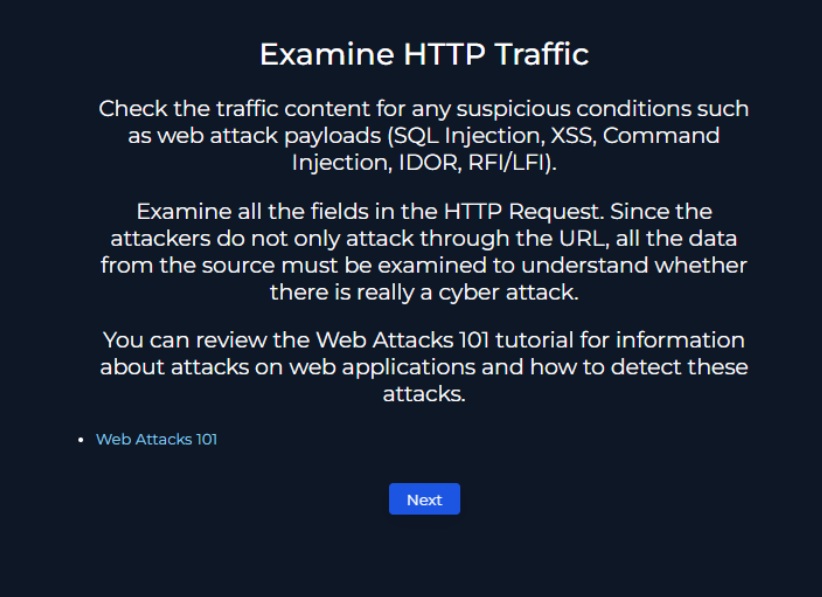Viewport: 822px width, 597px height.
Task: Click the bullet point before Web Attacks 101
Action: pos(81,440)
